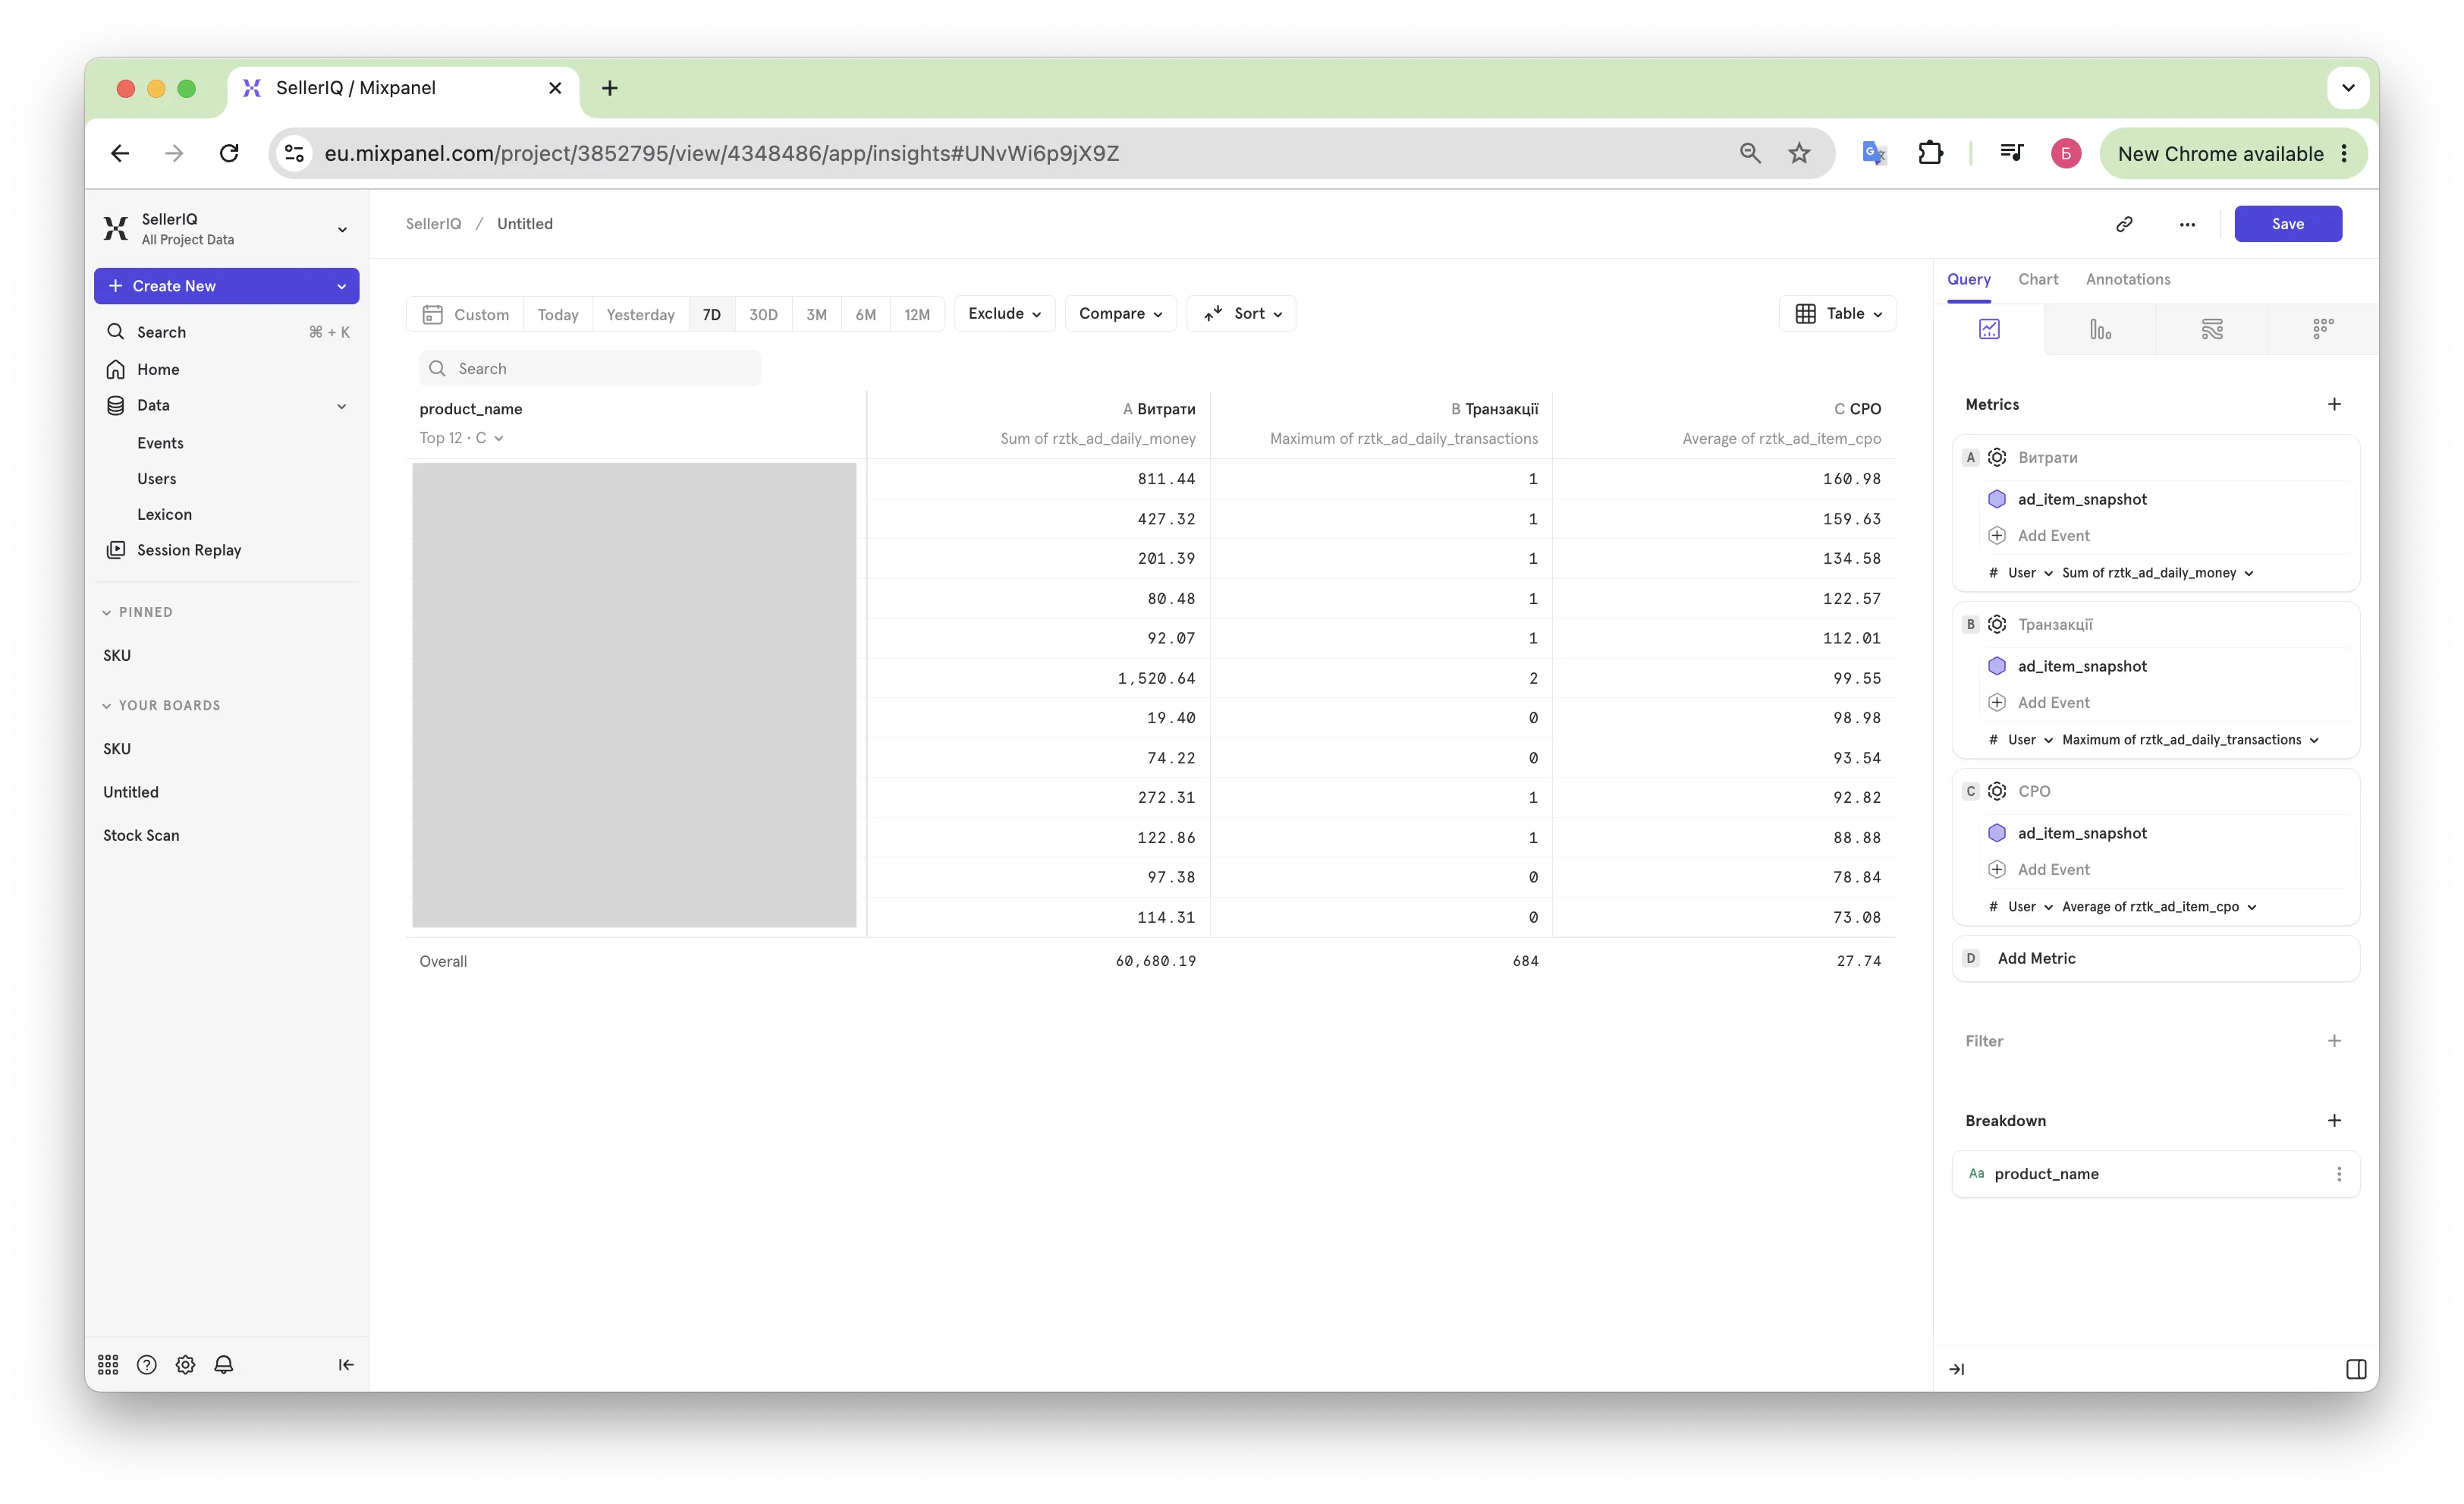
Task: Open the Sort dropdown
Action: click(x=1241, y=314)
